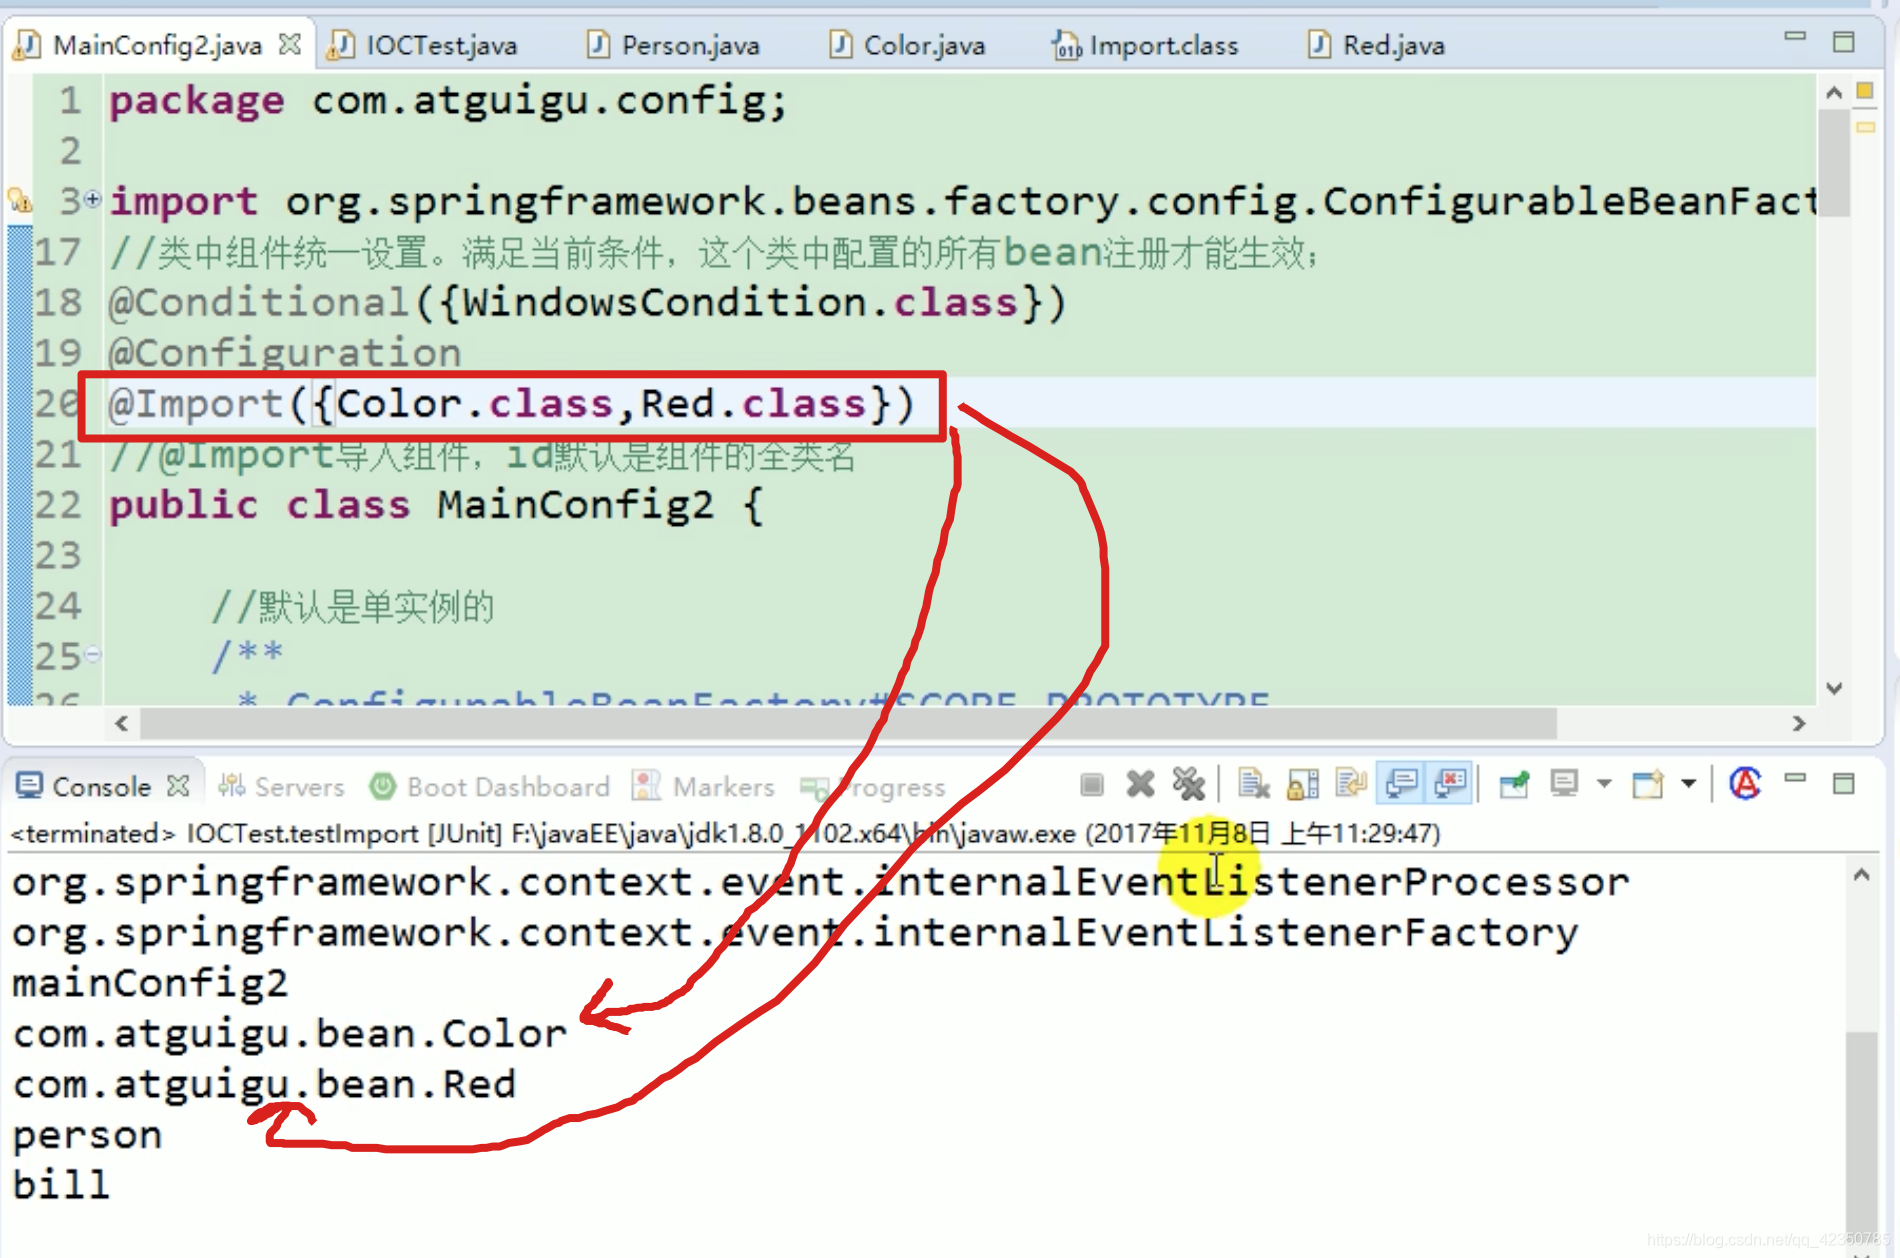
Task: Switch to MainConfig2.java editor tab
Action: tap(157, 45)
